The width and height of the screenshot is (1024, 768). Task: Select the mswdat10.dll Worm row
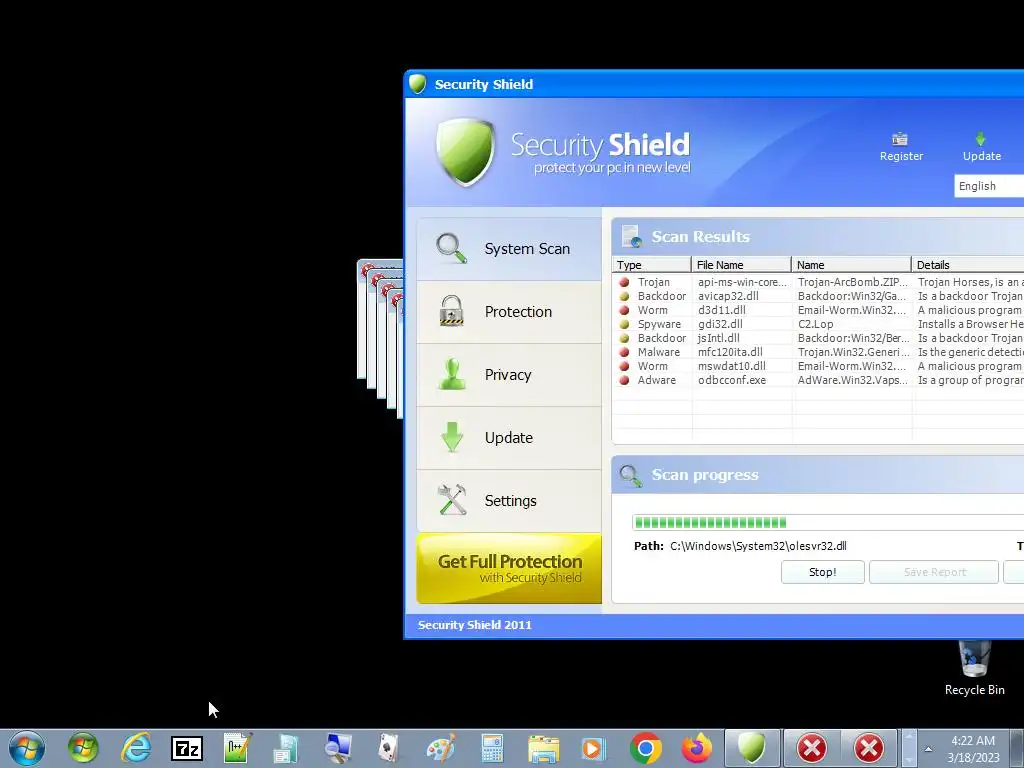[818, 366]
